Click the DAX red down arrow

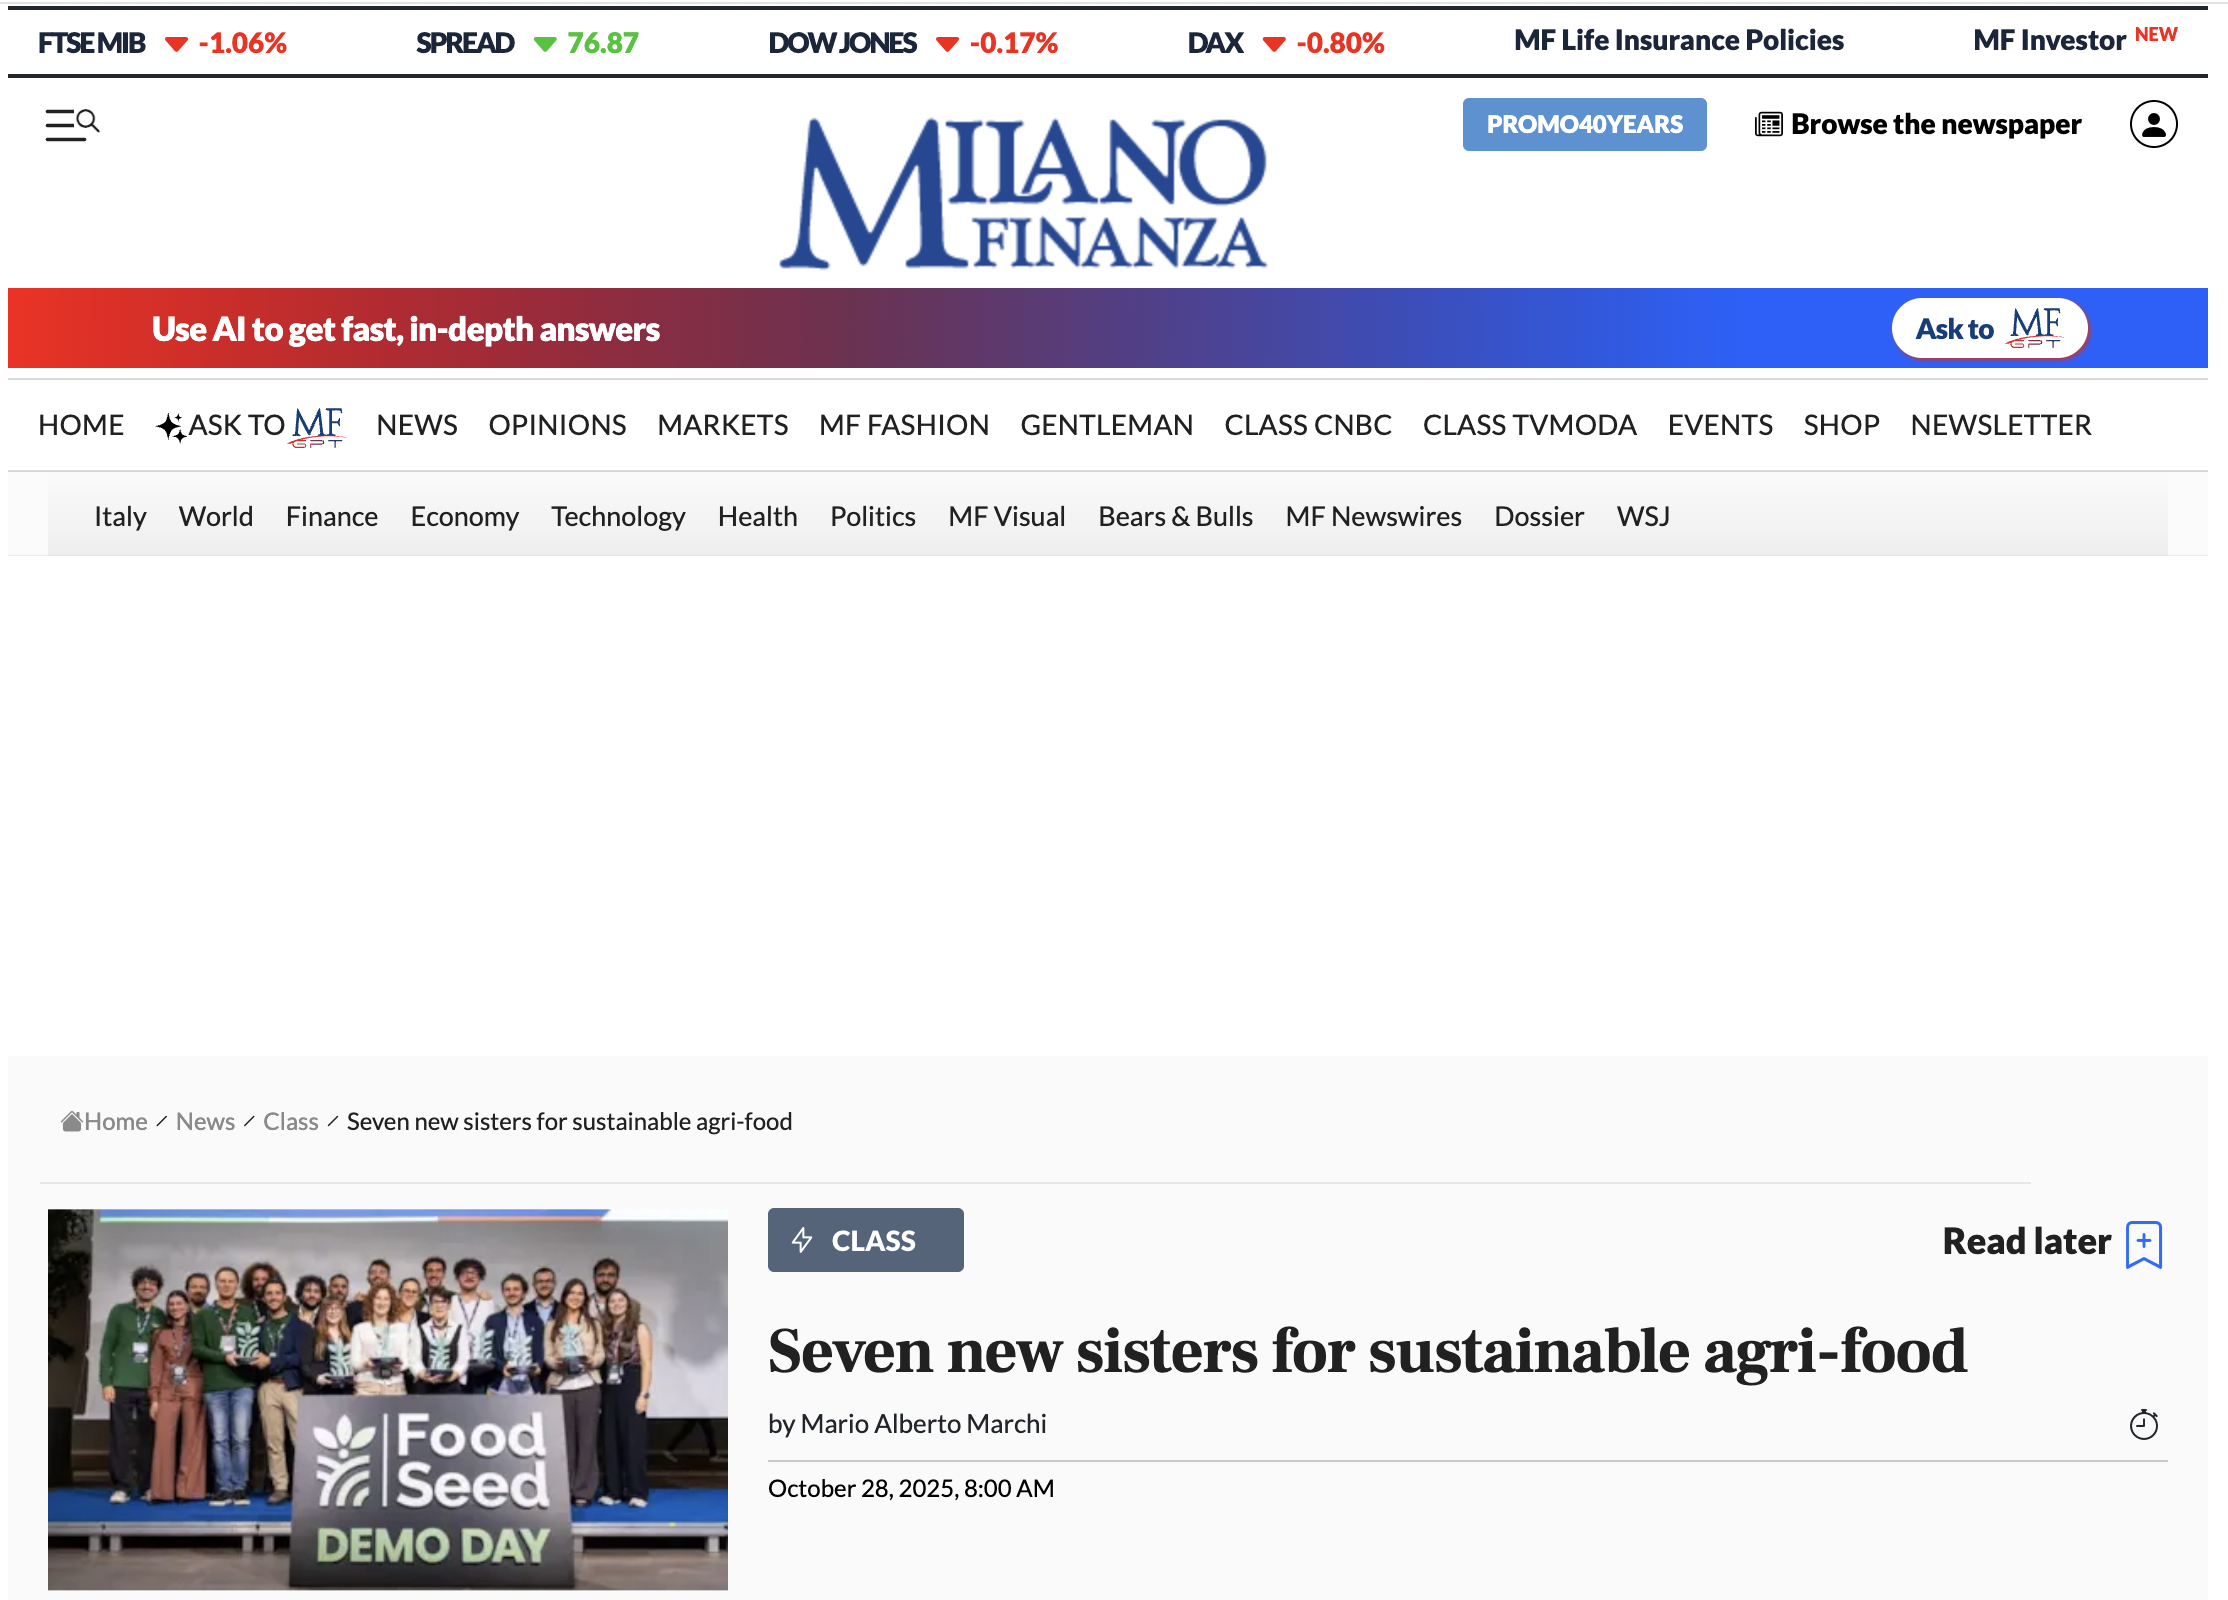click(x=1274, y=44)
